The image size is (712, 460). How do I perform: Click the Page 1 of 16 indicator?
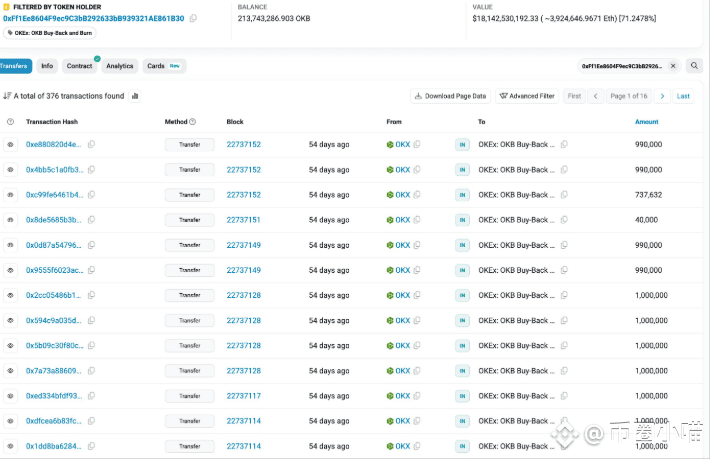(x=628, y=96)
